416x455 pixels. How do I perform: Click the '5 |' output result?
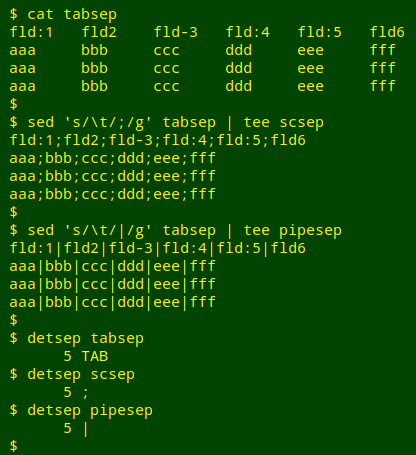coord(76,428)
